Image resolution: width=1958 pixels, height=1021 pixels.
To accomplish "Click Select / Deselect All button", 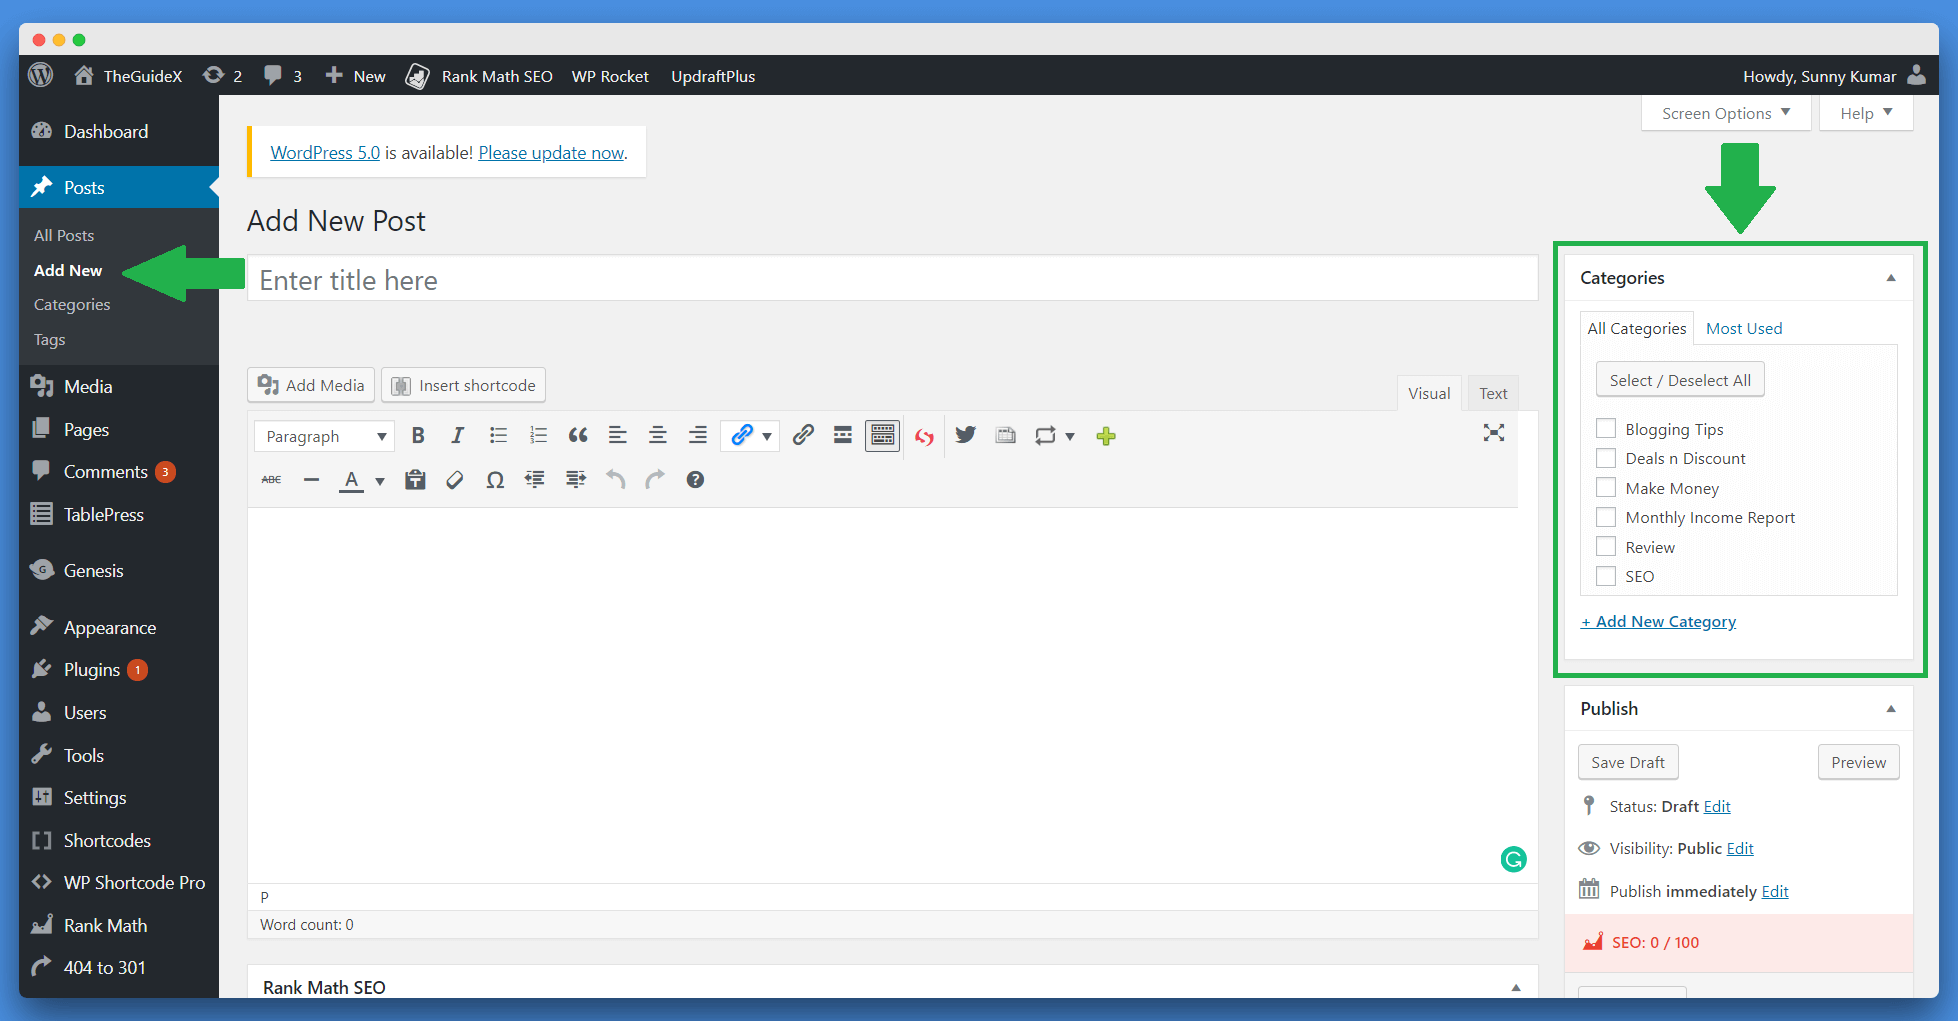I will [x=1680, y=380].
